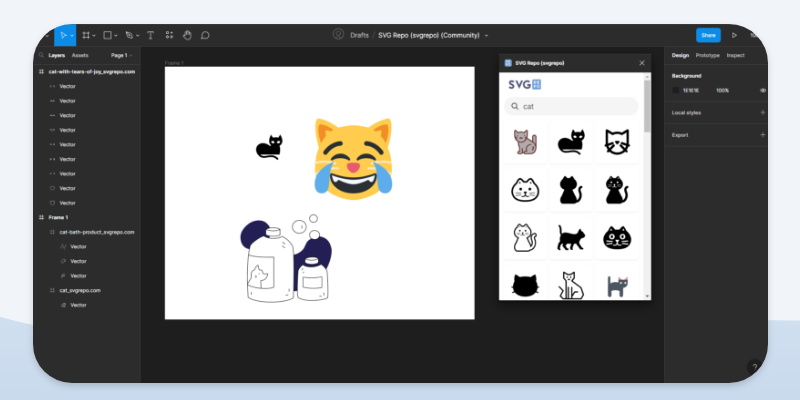Add an Export setting with plus
Screen dimensions: 800x400
coord(763,135)
